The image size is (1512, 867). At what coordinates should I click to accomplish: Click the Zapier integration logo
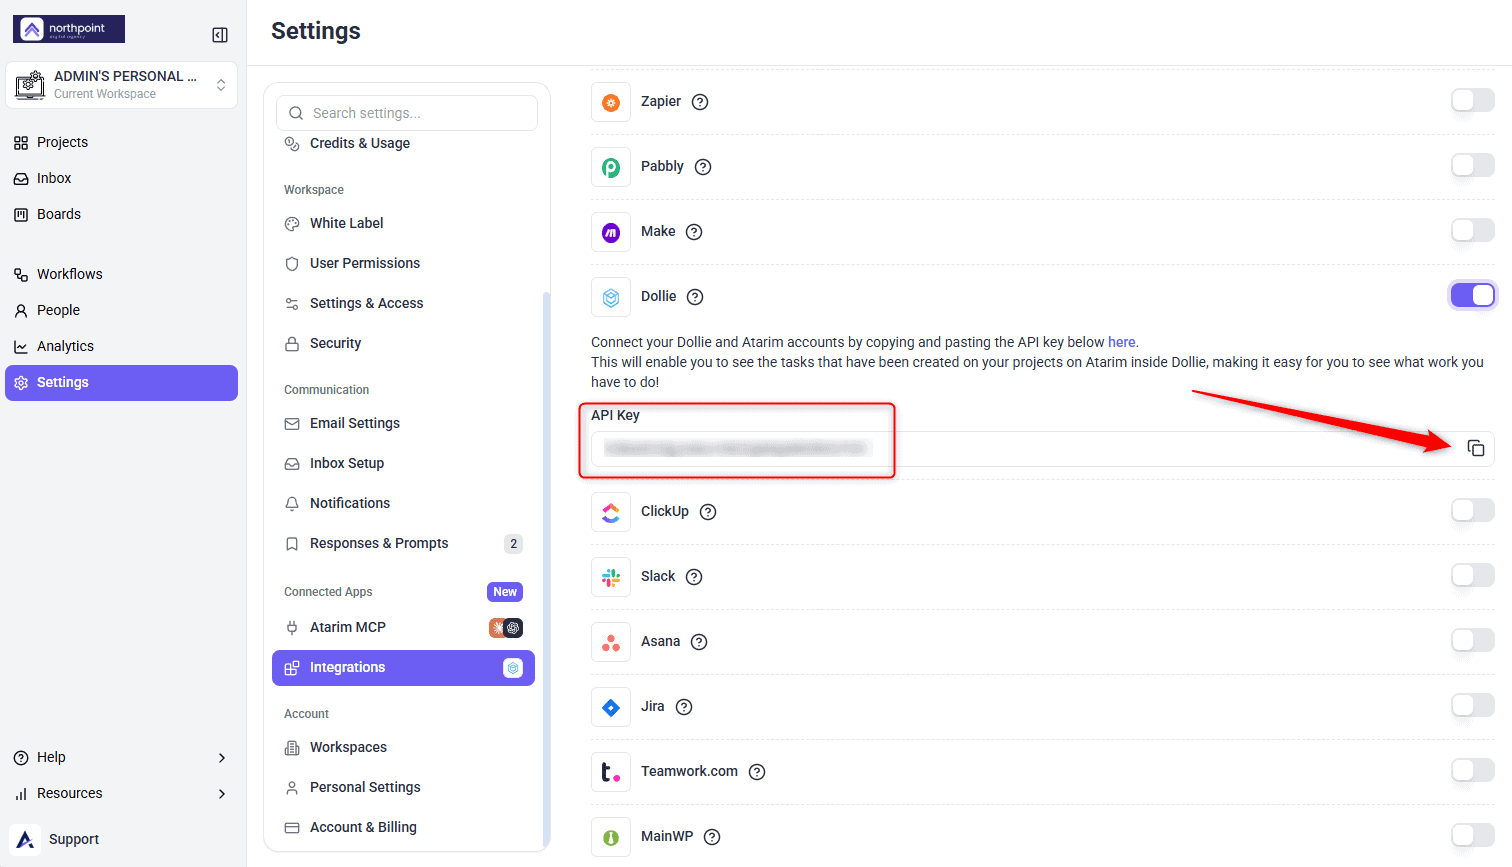[611, 102]
